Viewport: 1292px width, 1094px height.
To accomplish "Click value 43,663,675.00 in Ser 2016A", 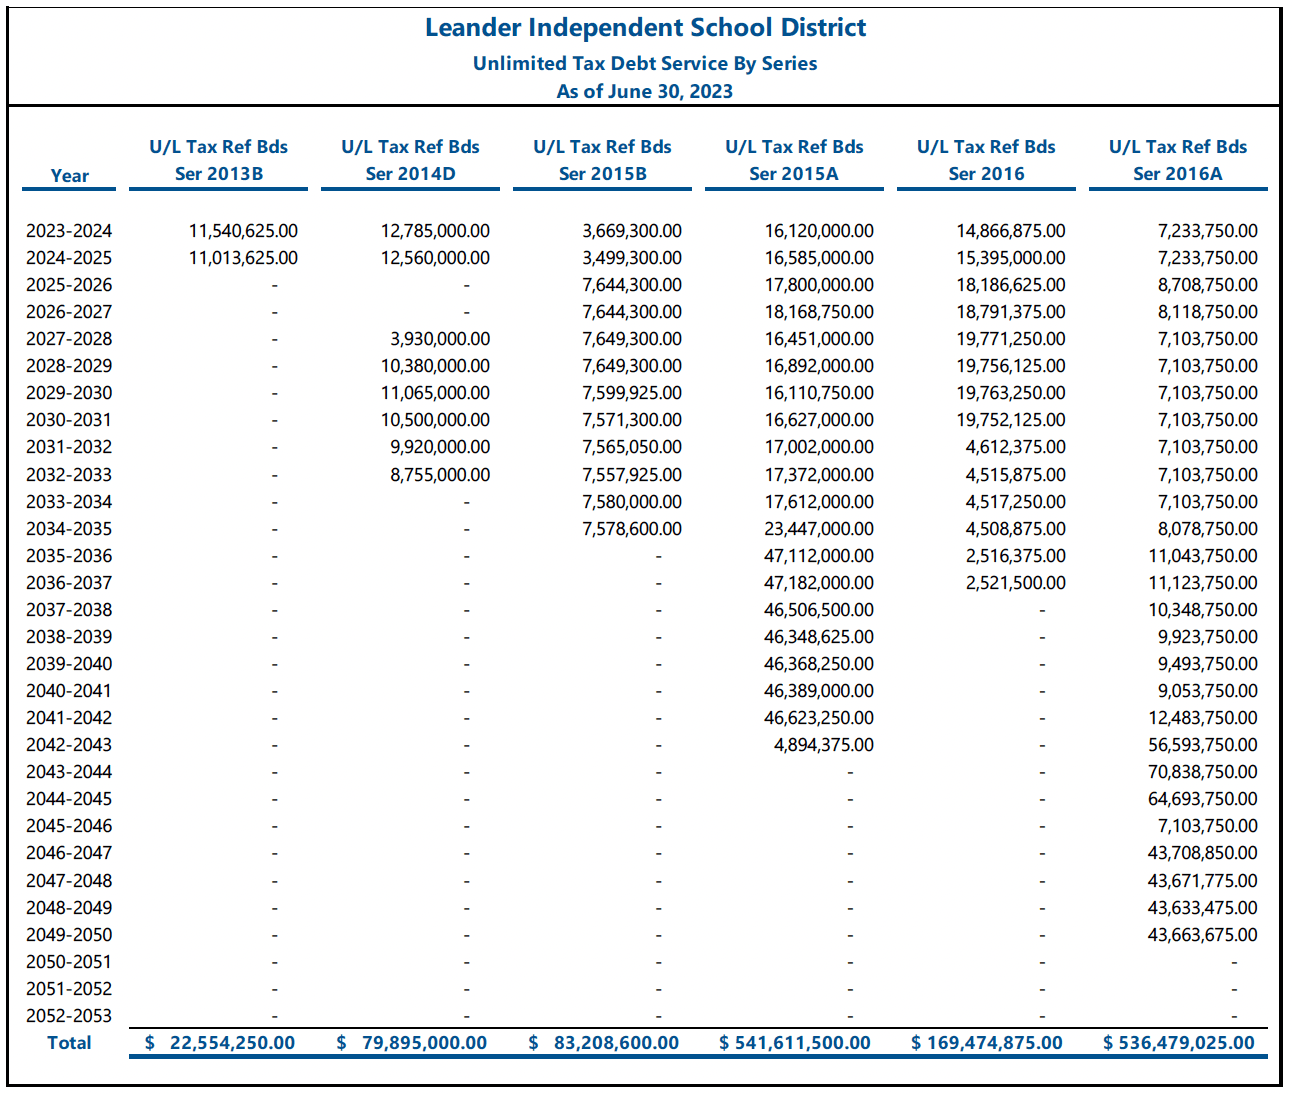I will 1203,935.
